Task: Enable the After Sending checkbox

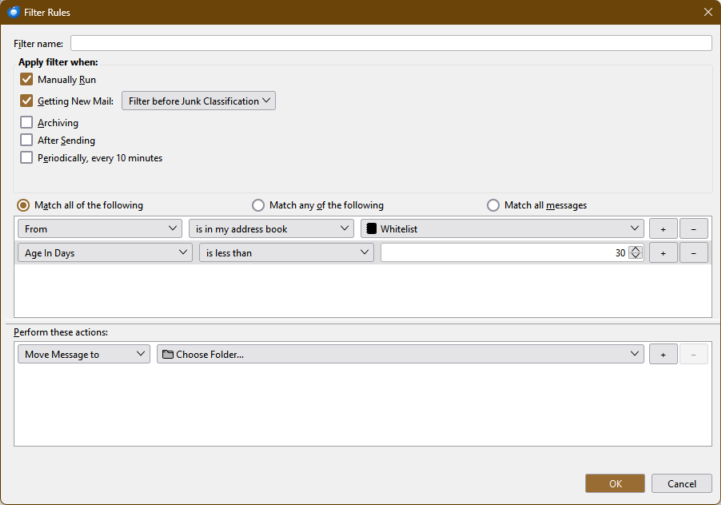Action: [x=27, y=140]
